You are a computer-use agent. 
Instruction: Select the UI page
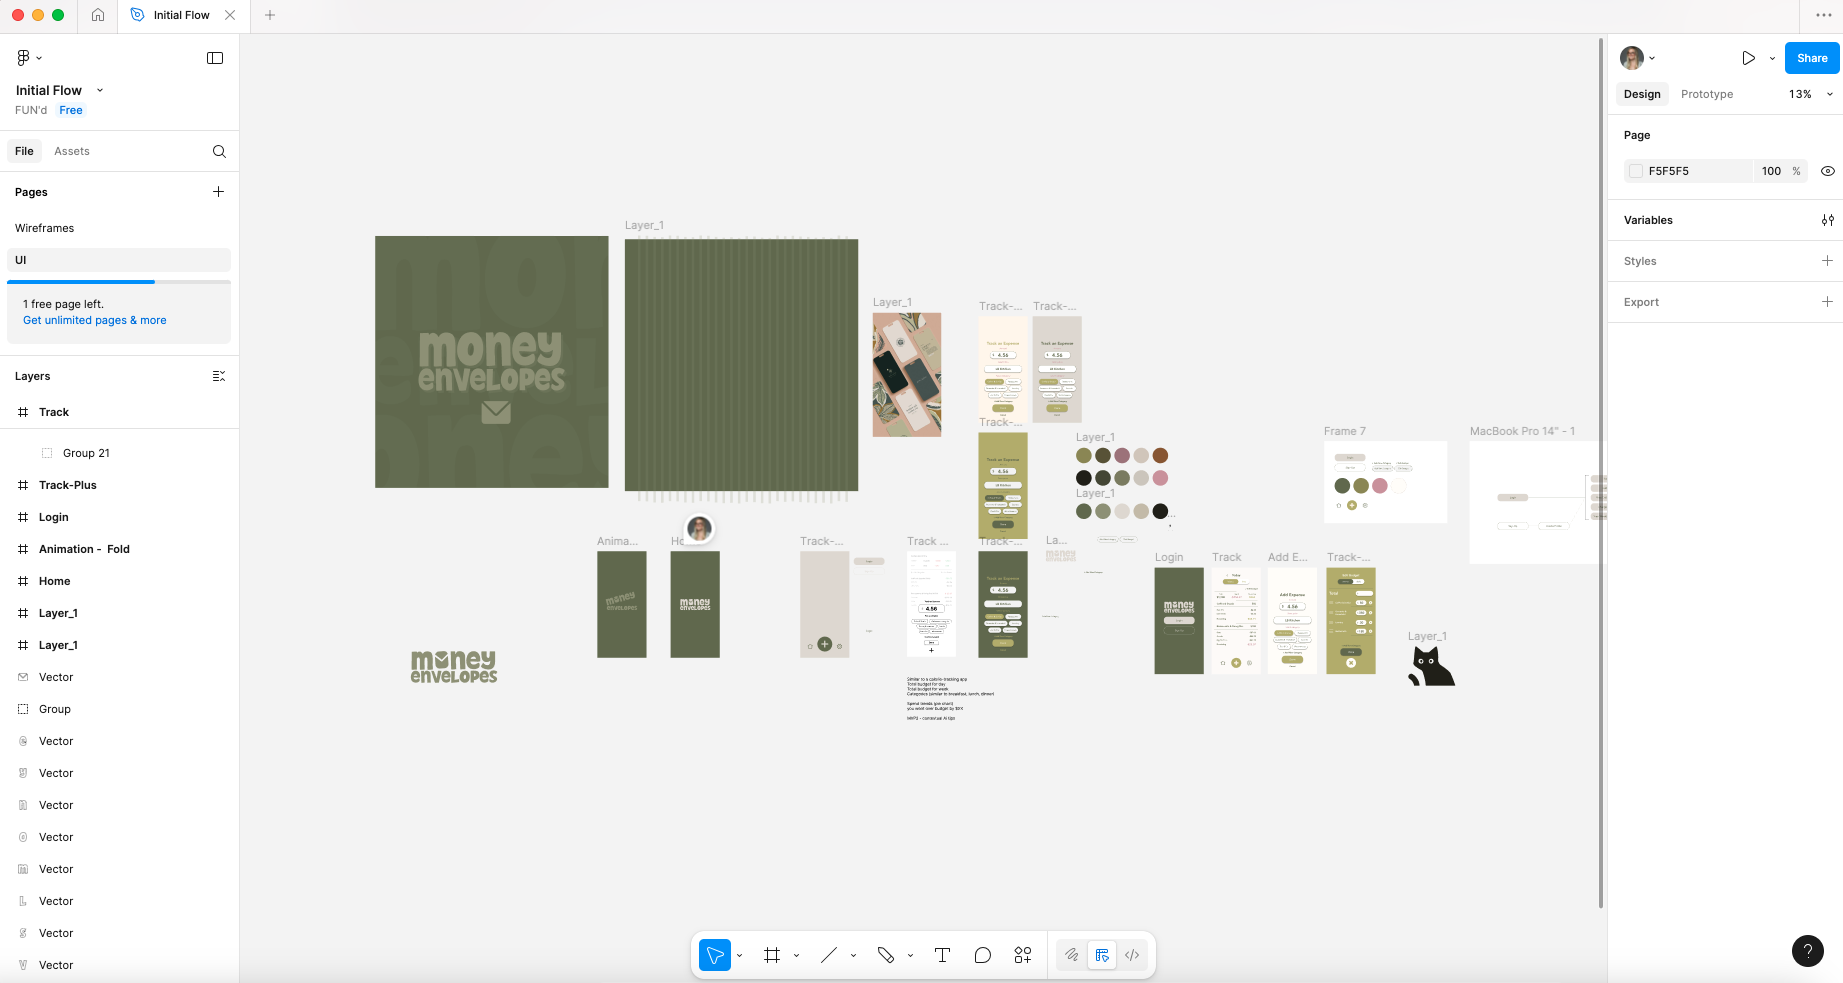coord(119,260)
